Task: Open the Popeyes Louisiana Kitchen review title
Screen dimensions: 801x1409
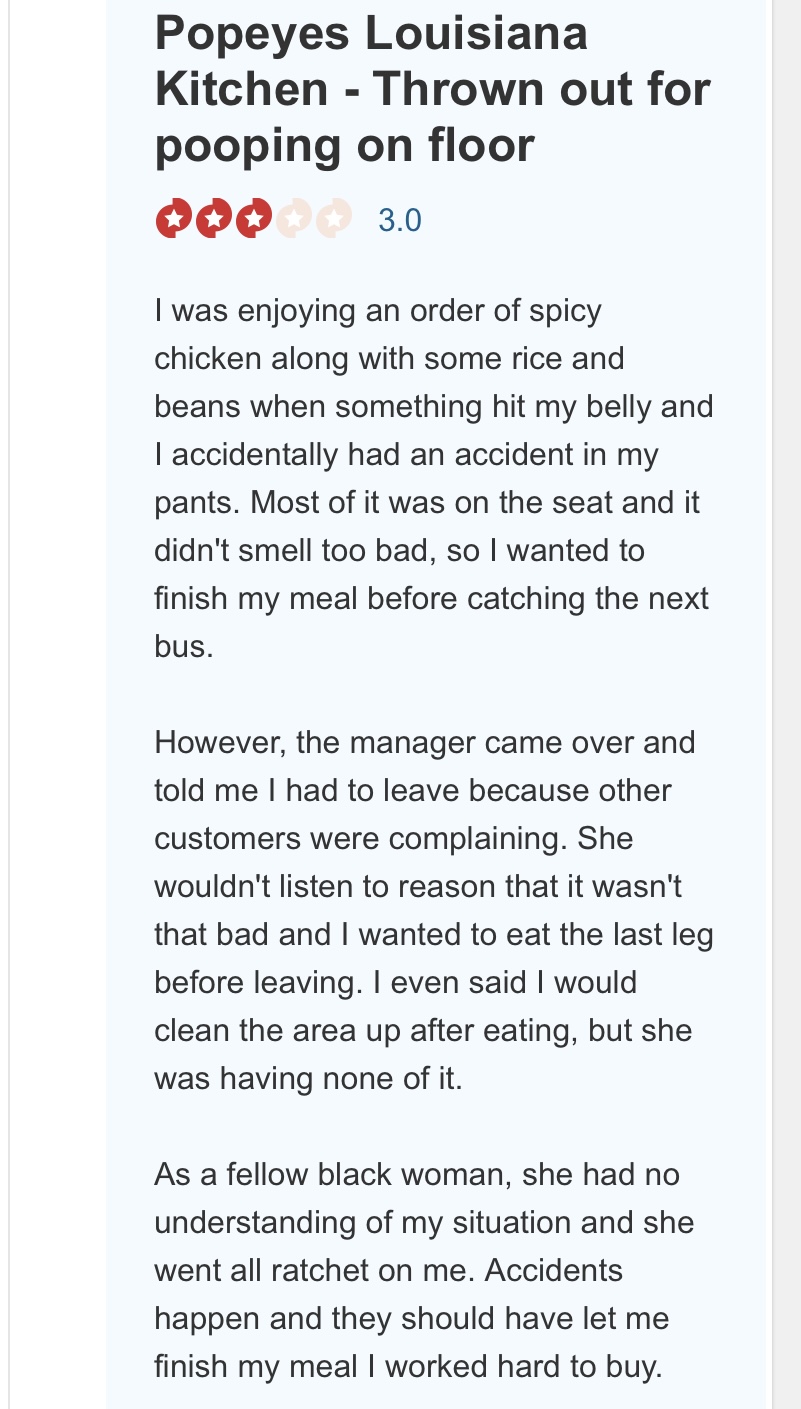Action: pyautogui.click(x=432, y=90)
